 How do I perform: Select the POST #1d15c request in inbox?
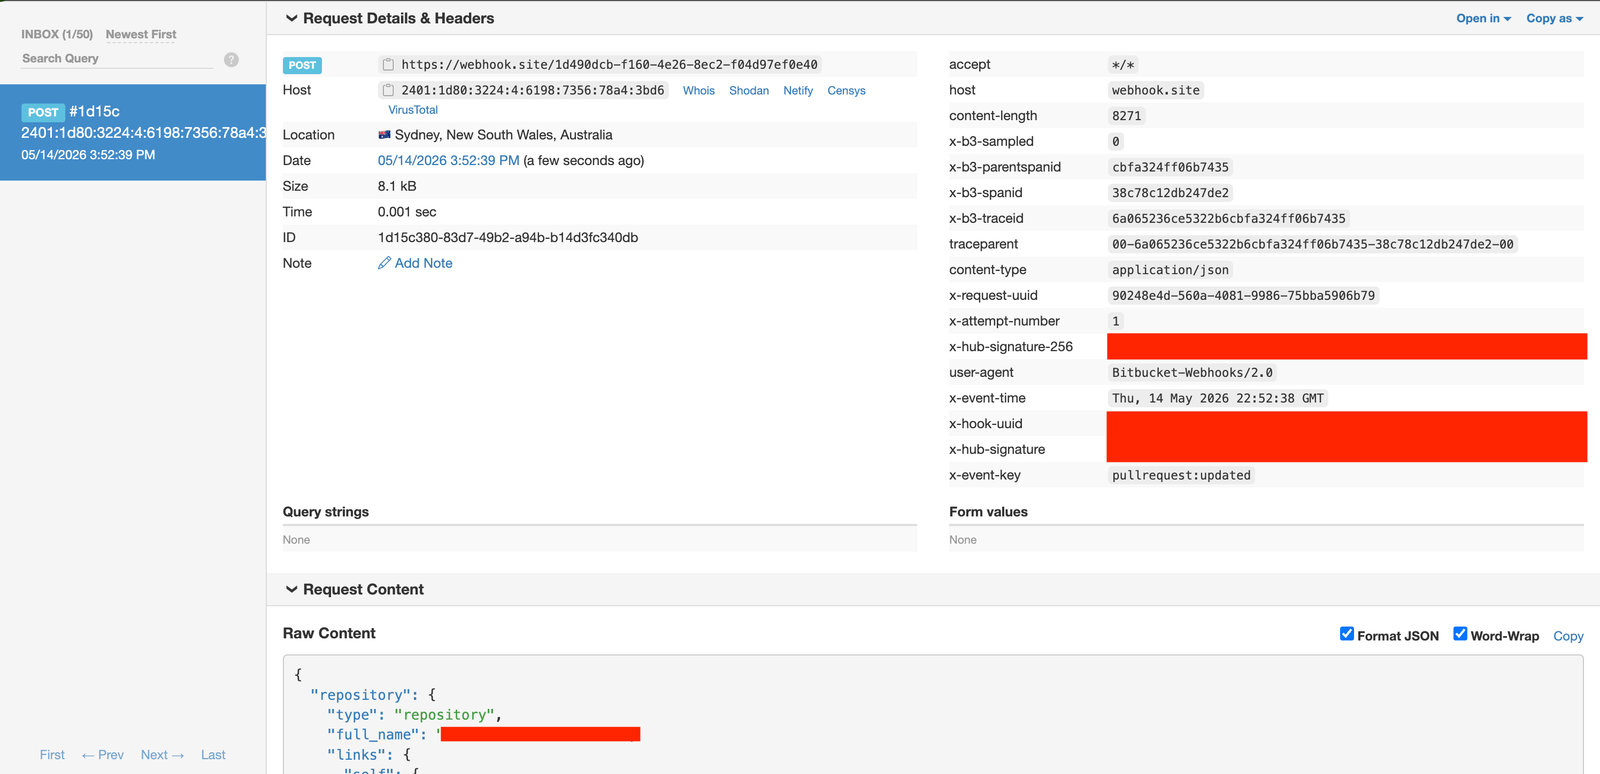click(133, 132)
